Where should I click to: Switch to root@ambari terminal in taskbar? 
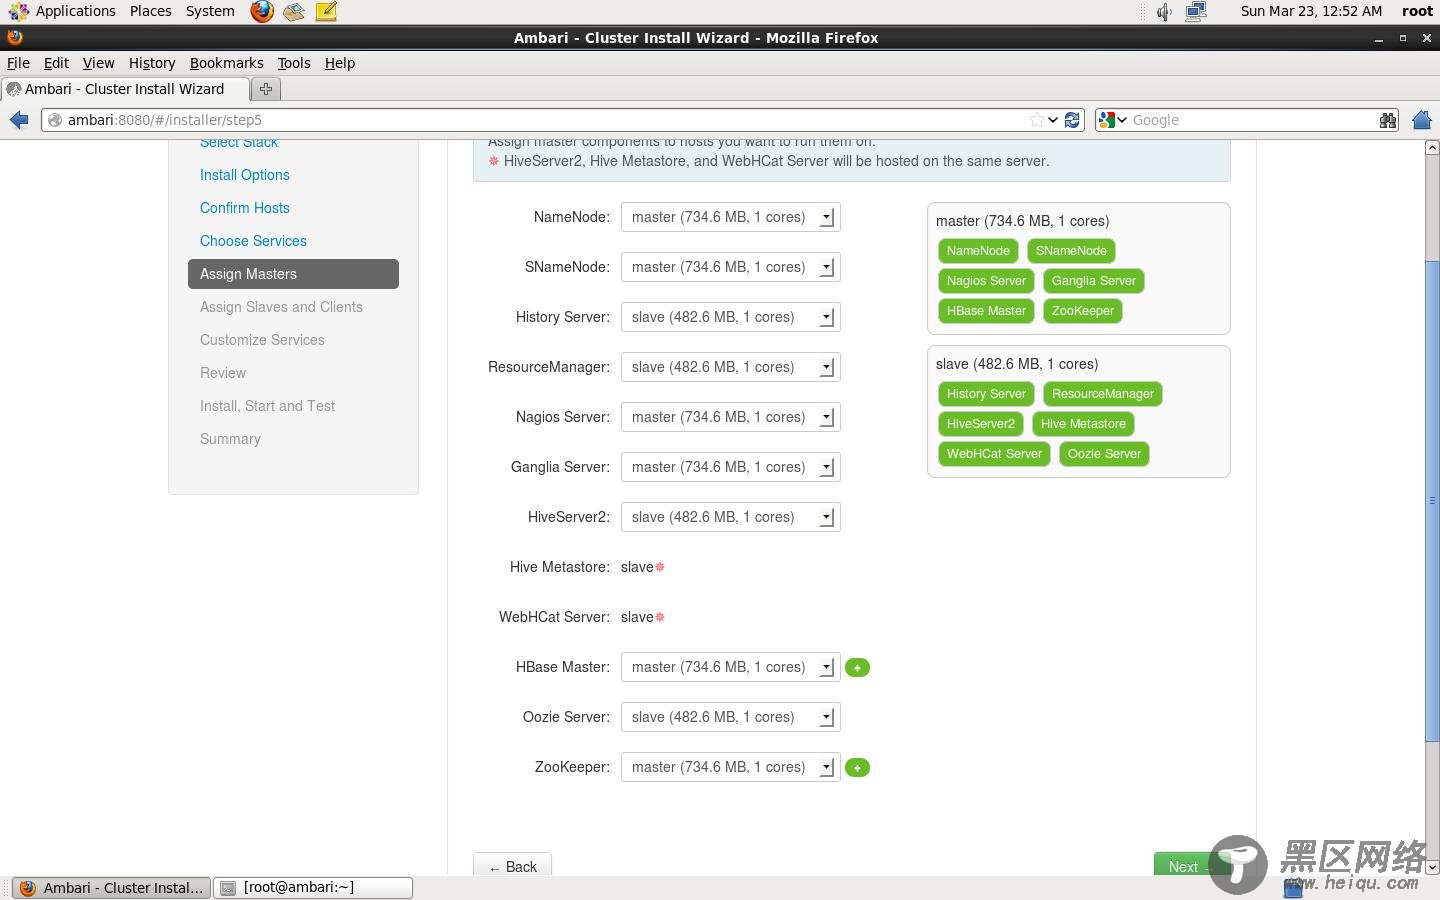pyautogui.click(x=313, y=888)
